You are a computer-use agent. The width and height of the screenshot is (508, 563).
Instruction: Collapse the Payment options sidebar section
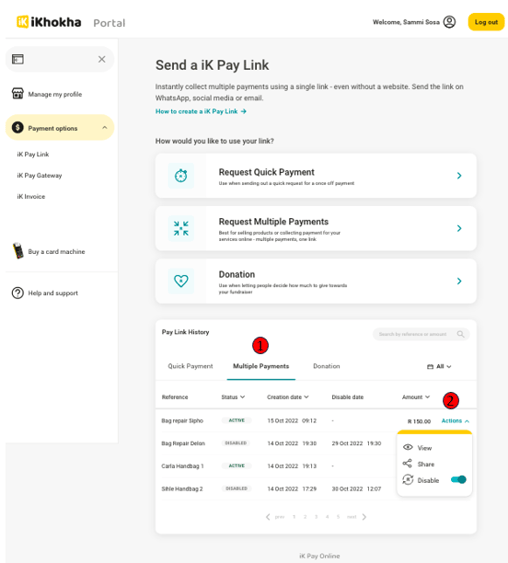point(104,127)
